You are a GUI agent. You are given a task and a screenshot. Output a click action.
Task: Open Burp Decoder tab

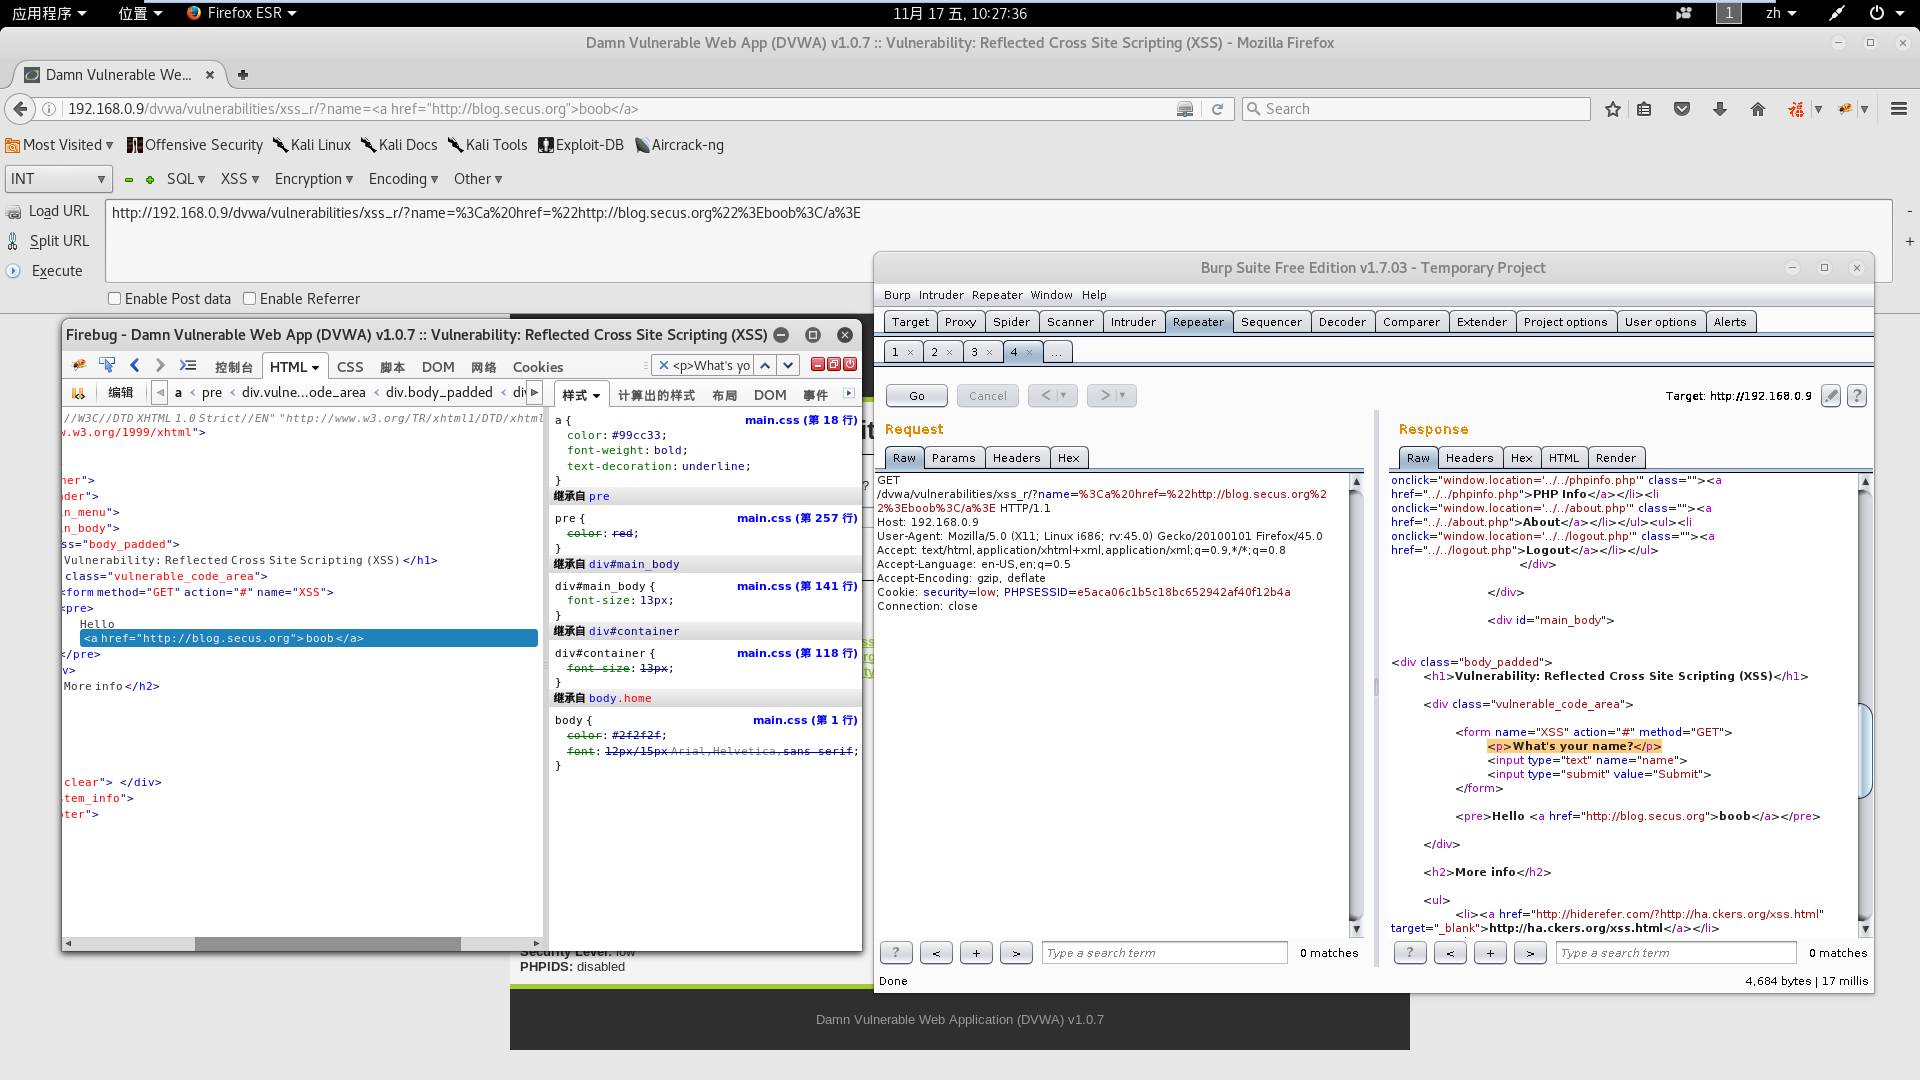pyautogui.click(x=1342, y=322)
